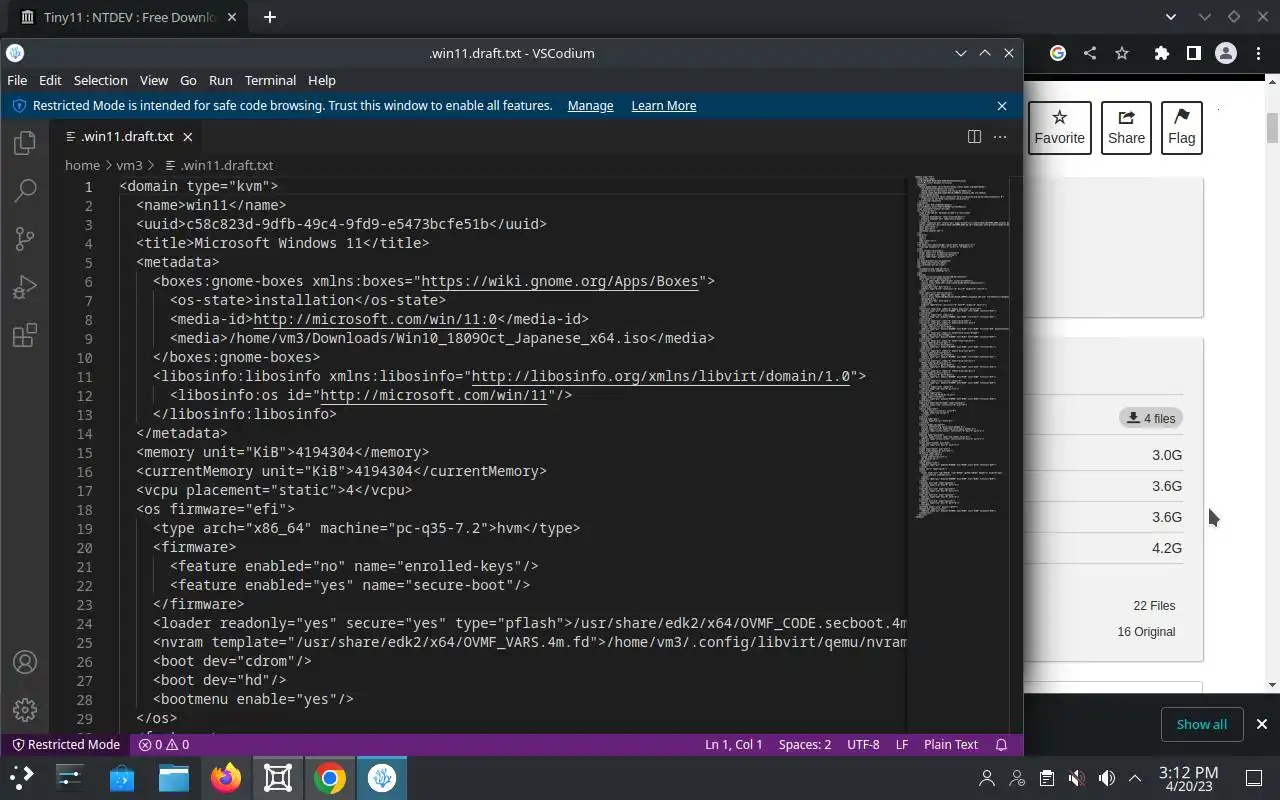Open the Terminal menu
1280x800 pixels.
click(x=270, y=80)
